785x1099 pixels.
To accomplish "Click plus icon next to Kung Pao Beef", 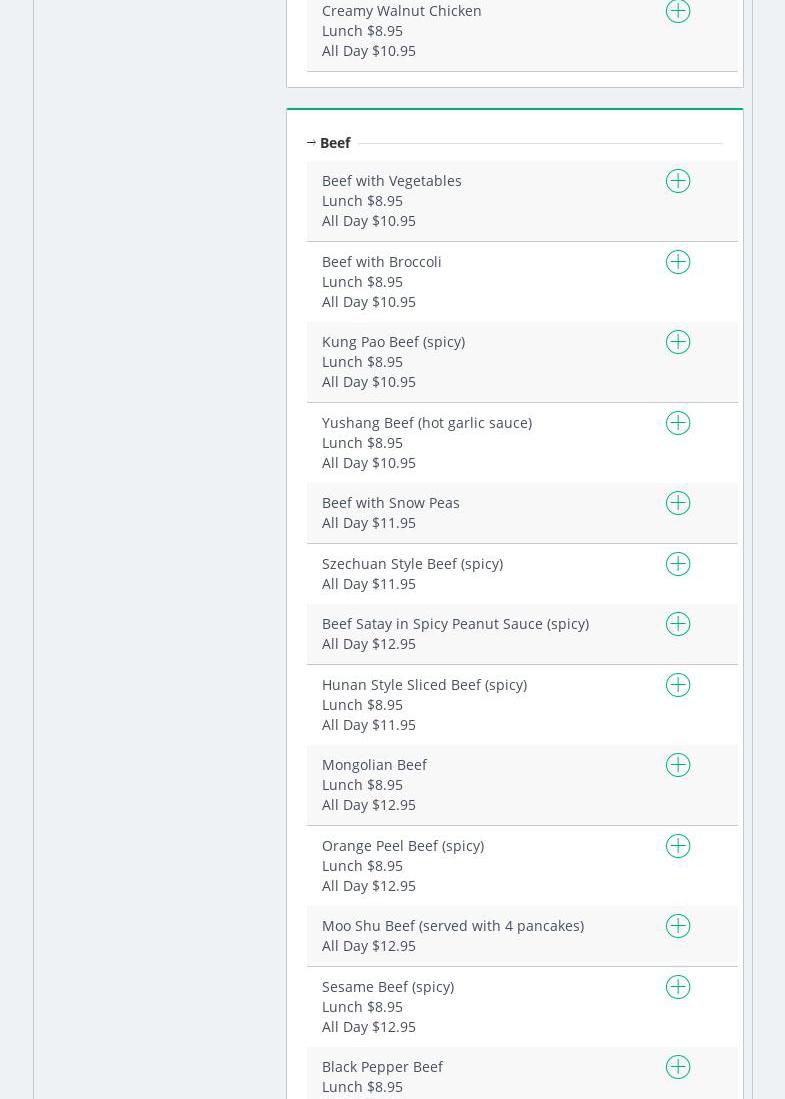I will click(678, 342).
